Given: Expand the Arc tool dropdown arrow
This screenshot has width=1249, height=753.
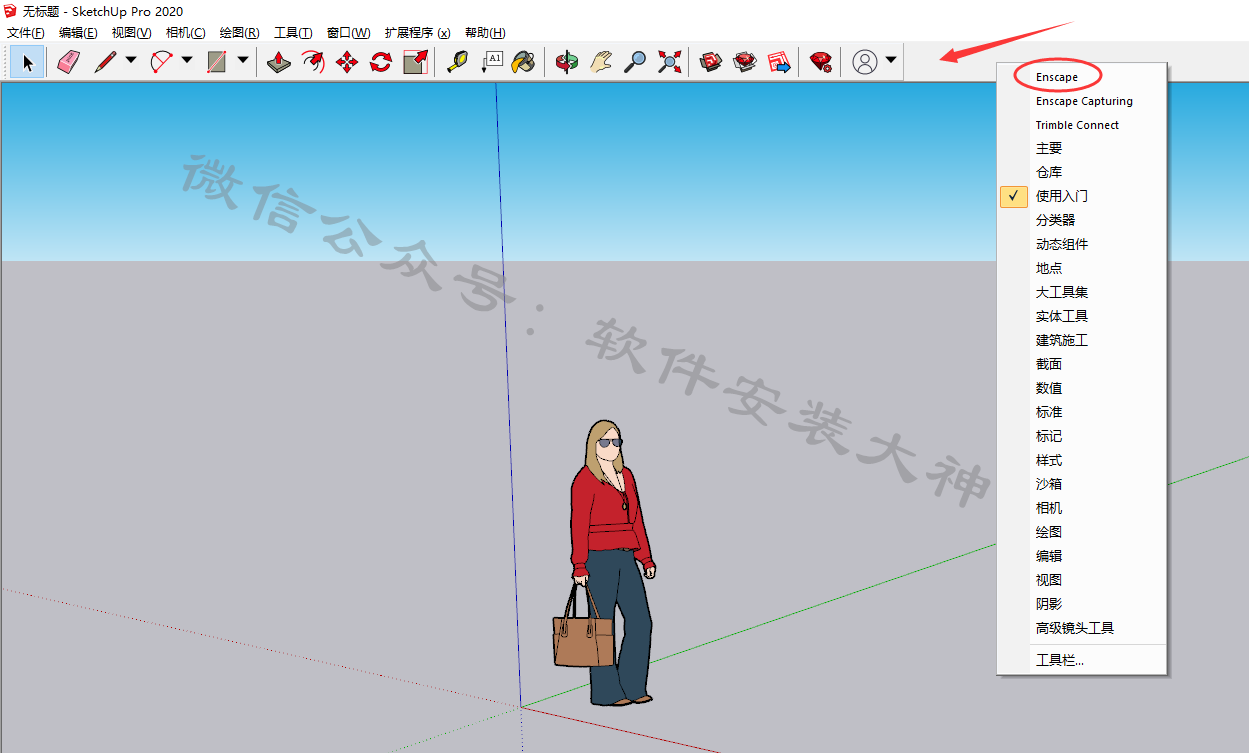Looking at the screenshot, I should pyautogui.click(x=187, y=61).
